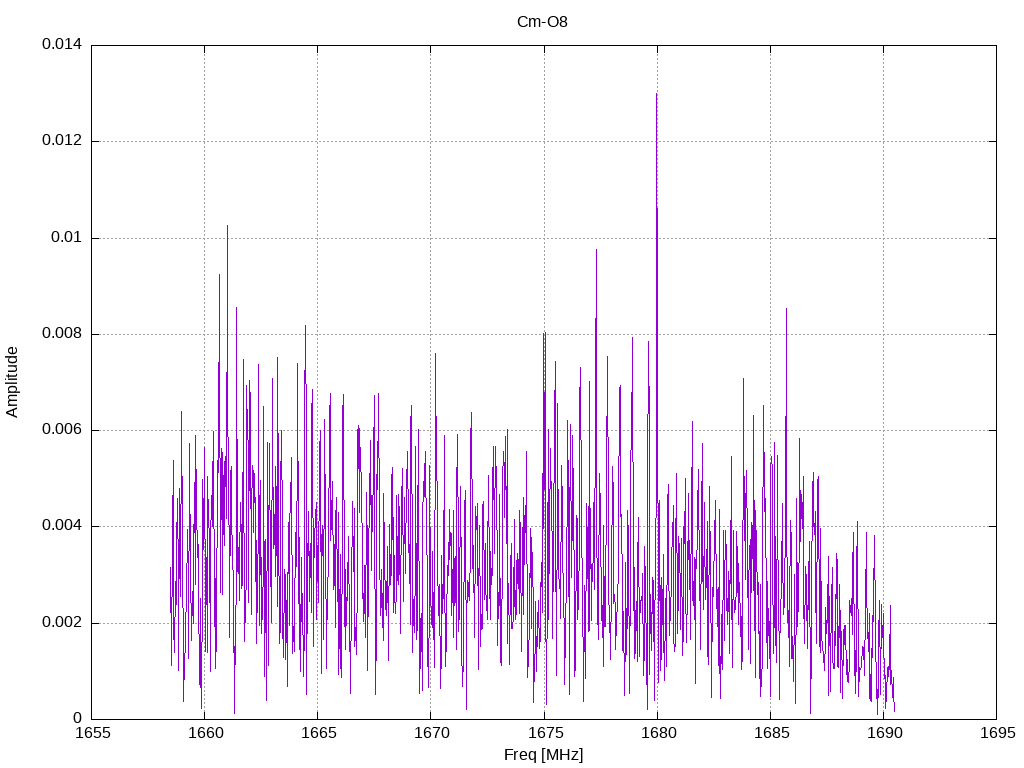Click the spectrum peak top near 1661 MHz
Screen dimensions: 1024x768
[227, 227]
